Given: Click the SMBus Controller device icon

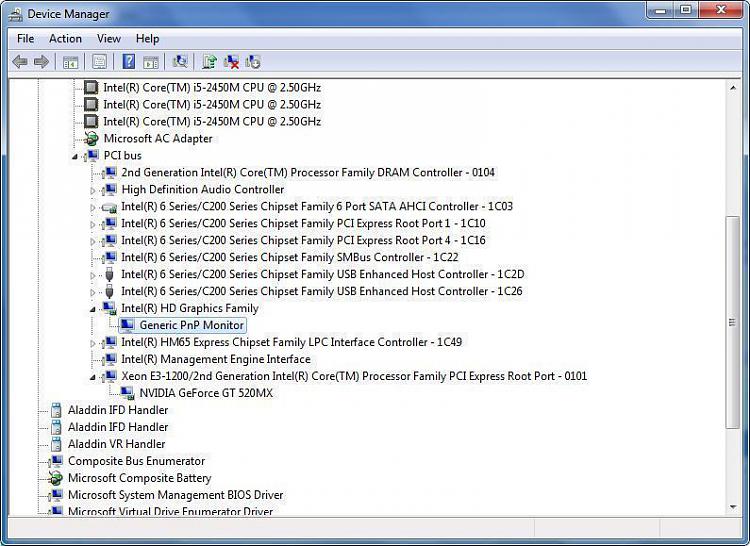Looking at the screenshot, I should coord(110,257).
